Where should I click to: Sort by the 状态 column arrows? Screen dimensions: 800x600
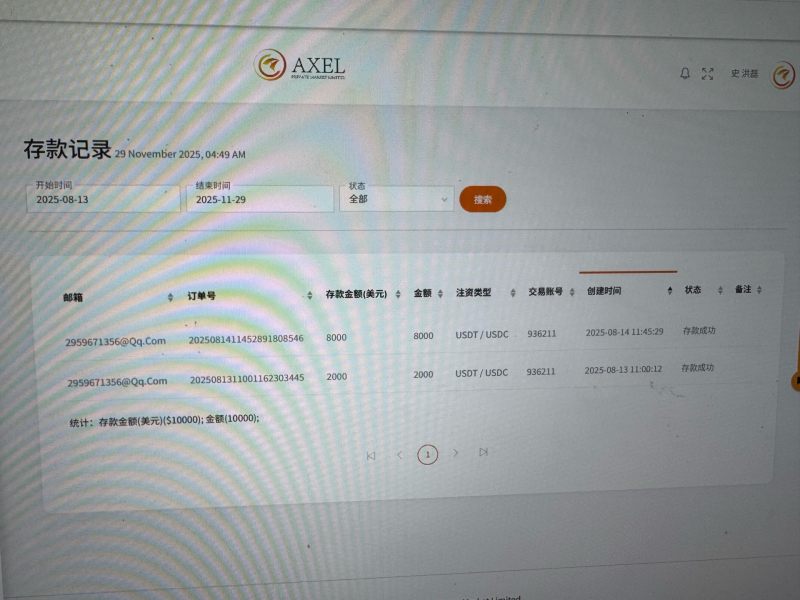coord(720,290)
